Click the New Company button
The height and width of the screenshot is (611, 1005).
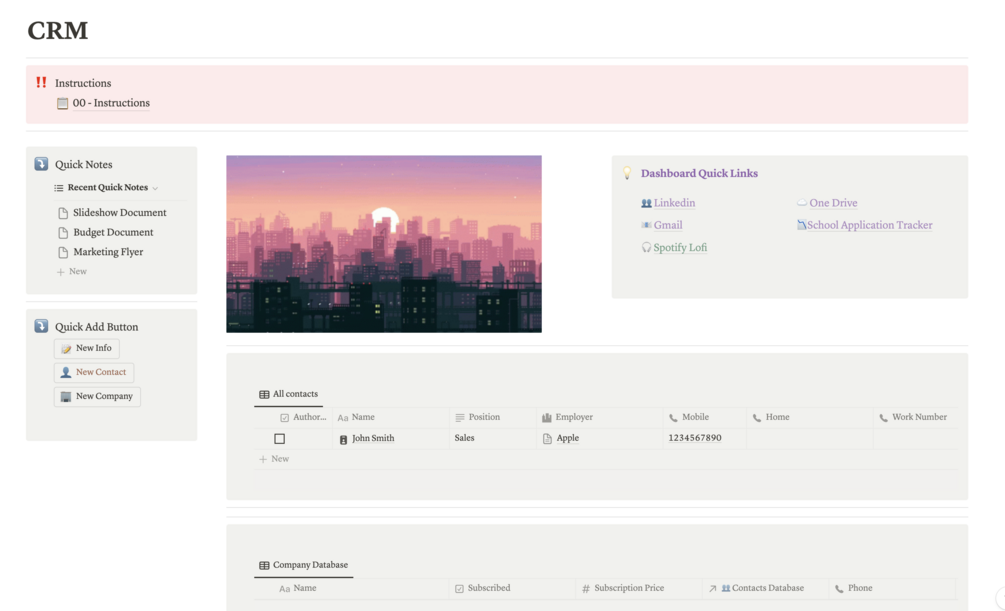pyautogui.click(x=97, y=396)
